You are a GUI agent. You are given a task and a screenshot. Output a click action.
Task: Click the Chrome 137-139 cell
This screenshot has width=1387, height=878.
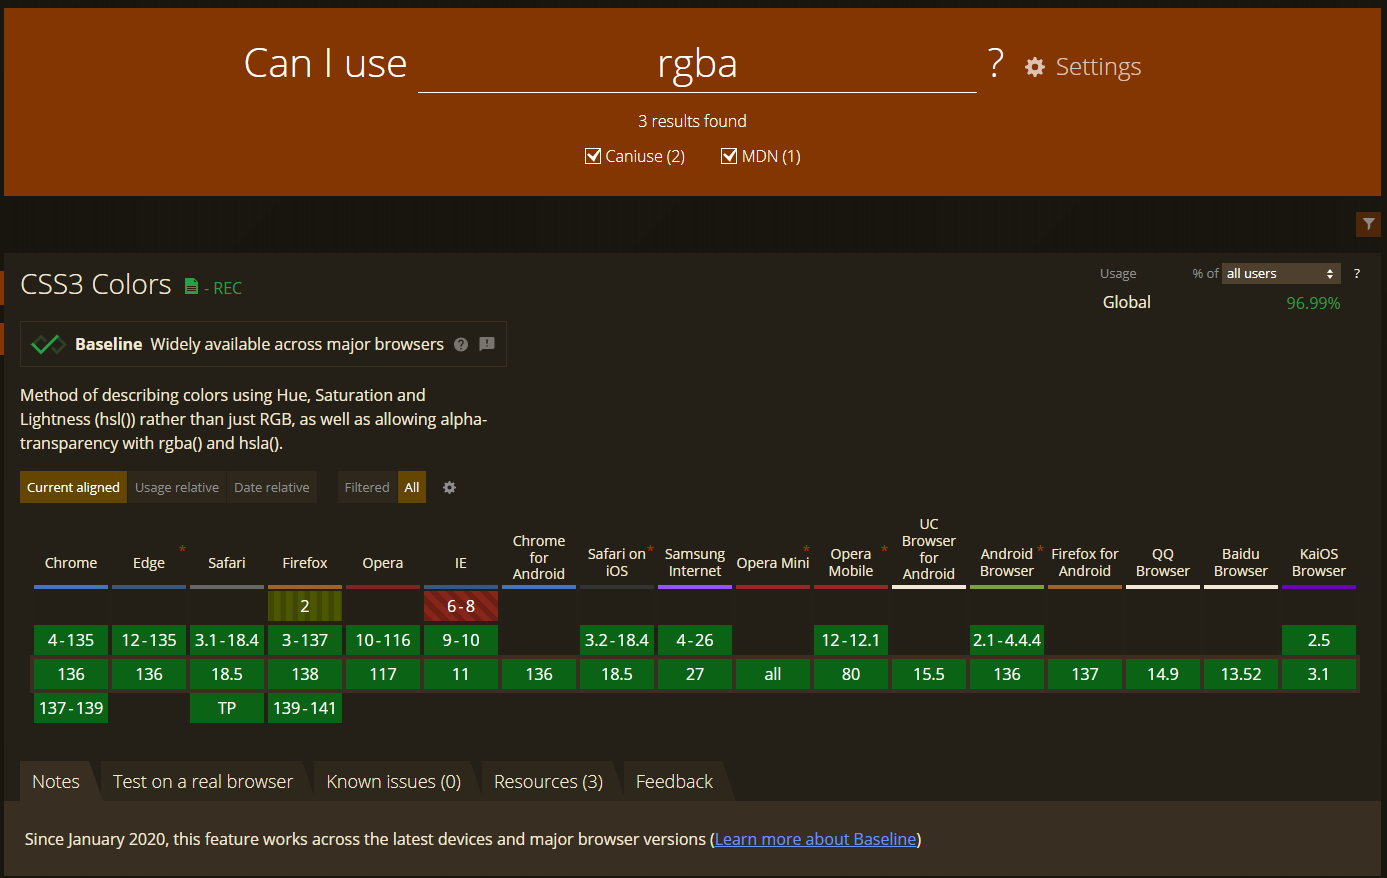[x=71, y=708]
